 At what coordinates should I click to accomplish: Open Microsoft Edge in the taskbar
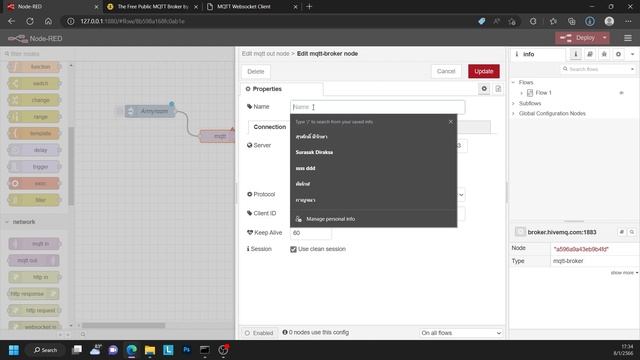coord(131,350)
